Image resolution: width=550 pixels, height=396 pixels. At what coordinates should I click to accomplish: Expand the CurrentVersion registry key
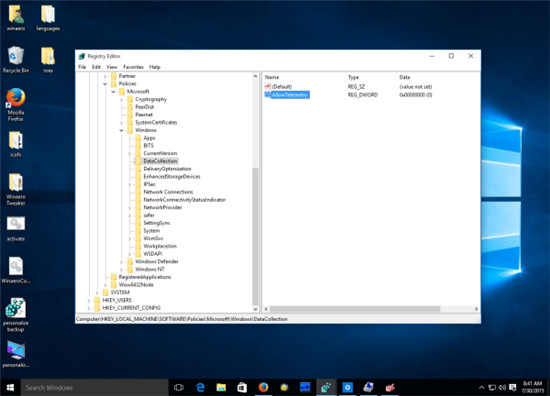click(x=130, y=153)
